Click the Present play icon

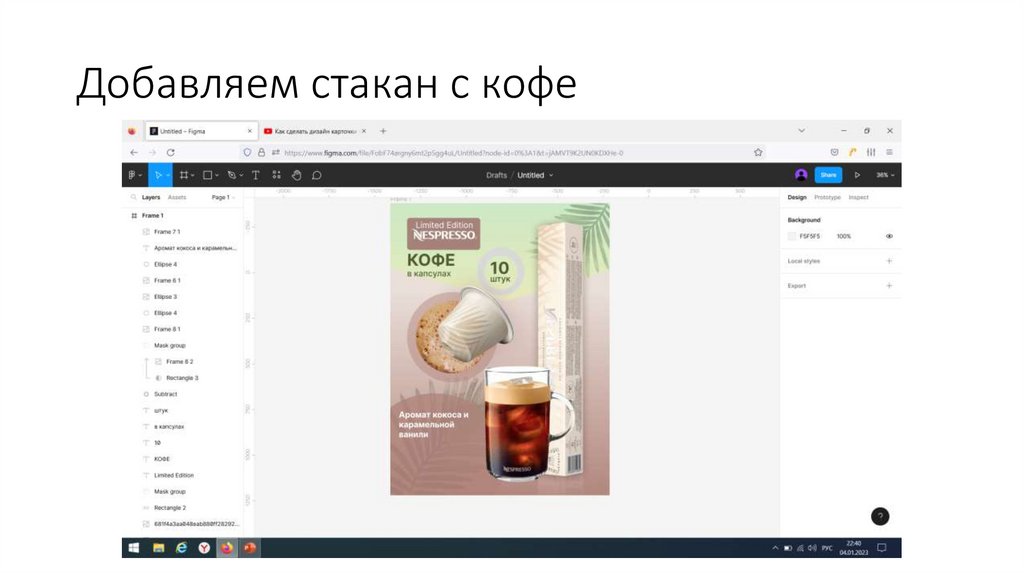coord(857,175)
